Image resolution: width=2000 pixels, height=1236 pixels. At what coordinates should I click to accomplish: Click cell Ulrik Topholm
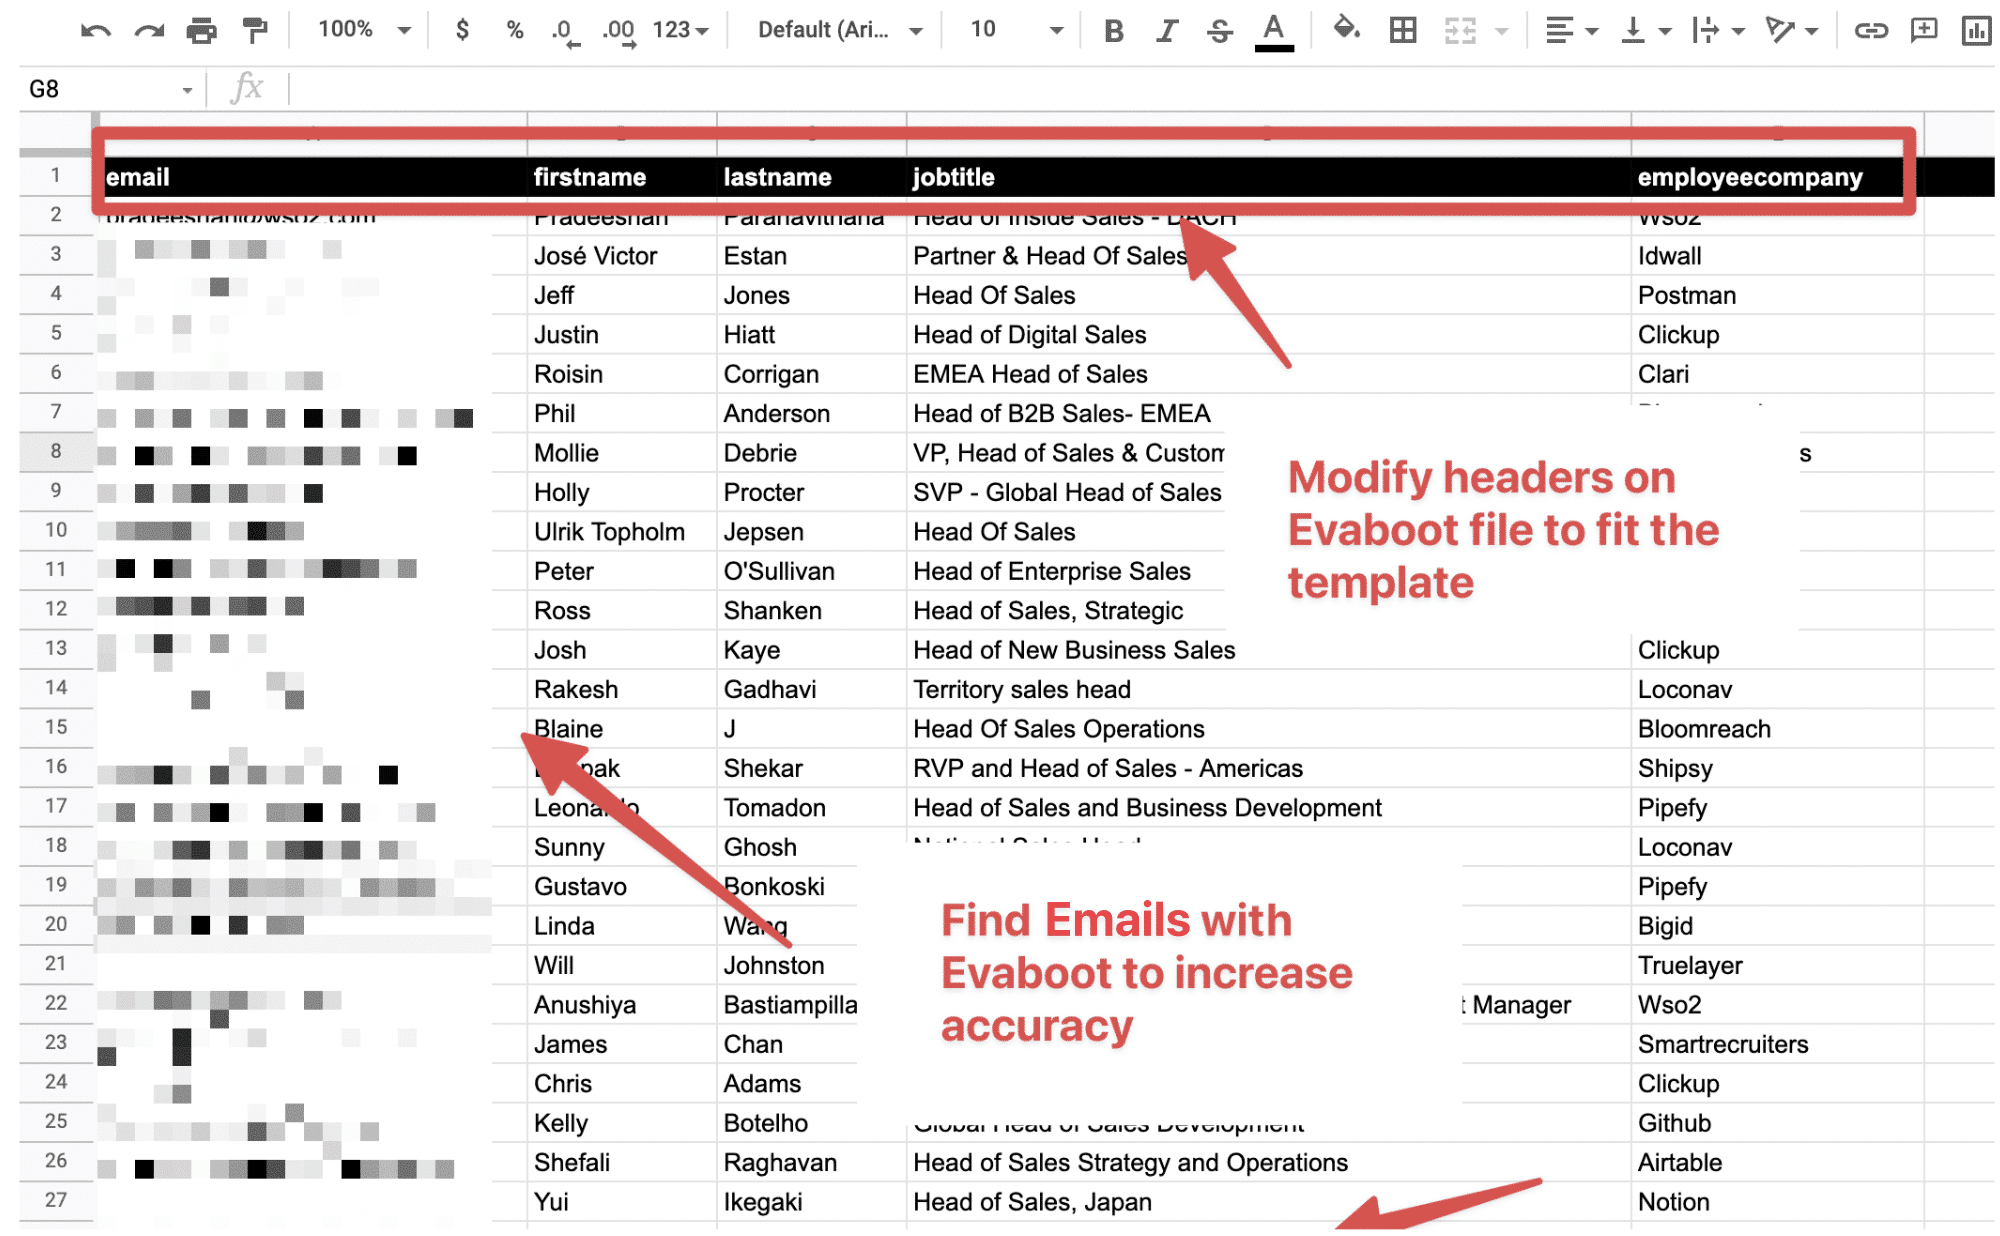point(622,532)
